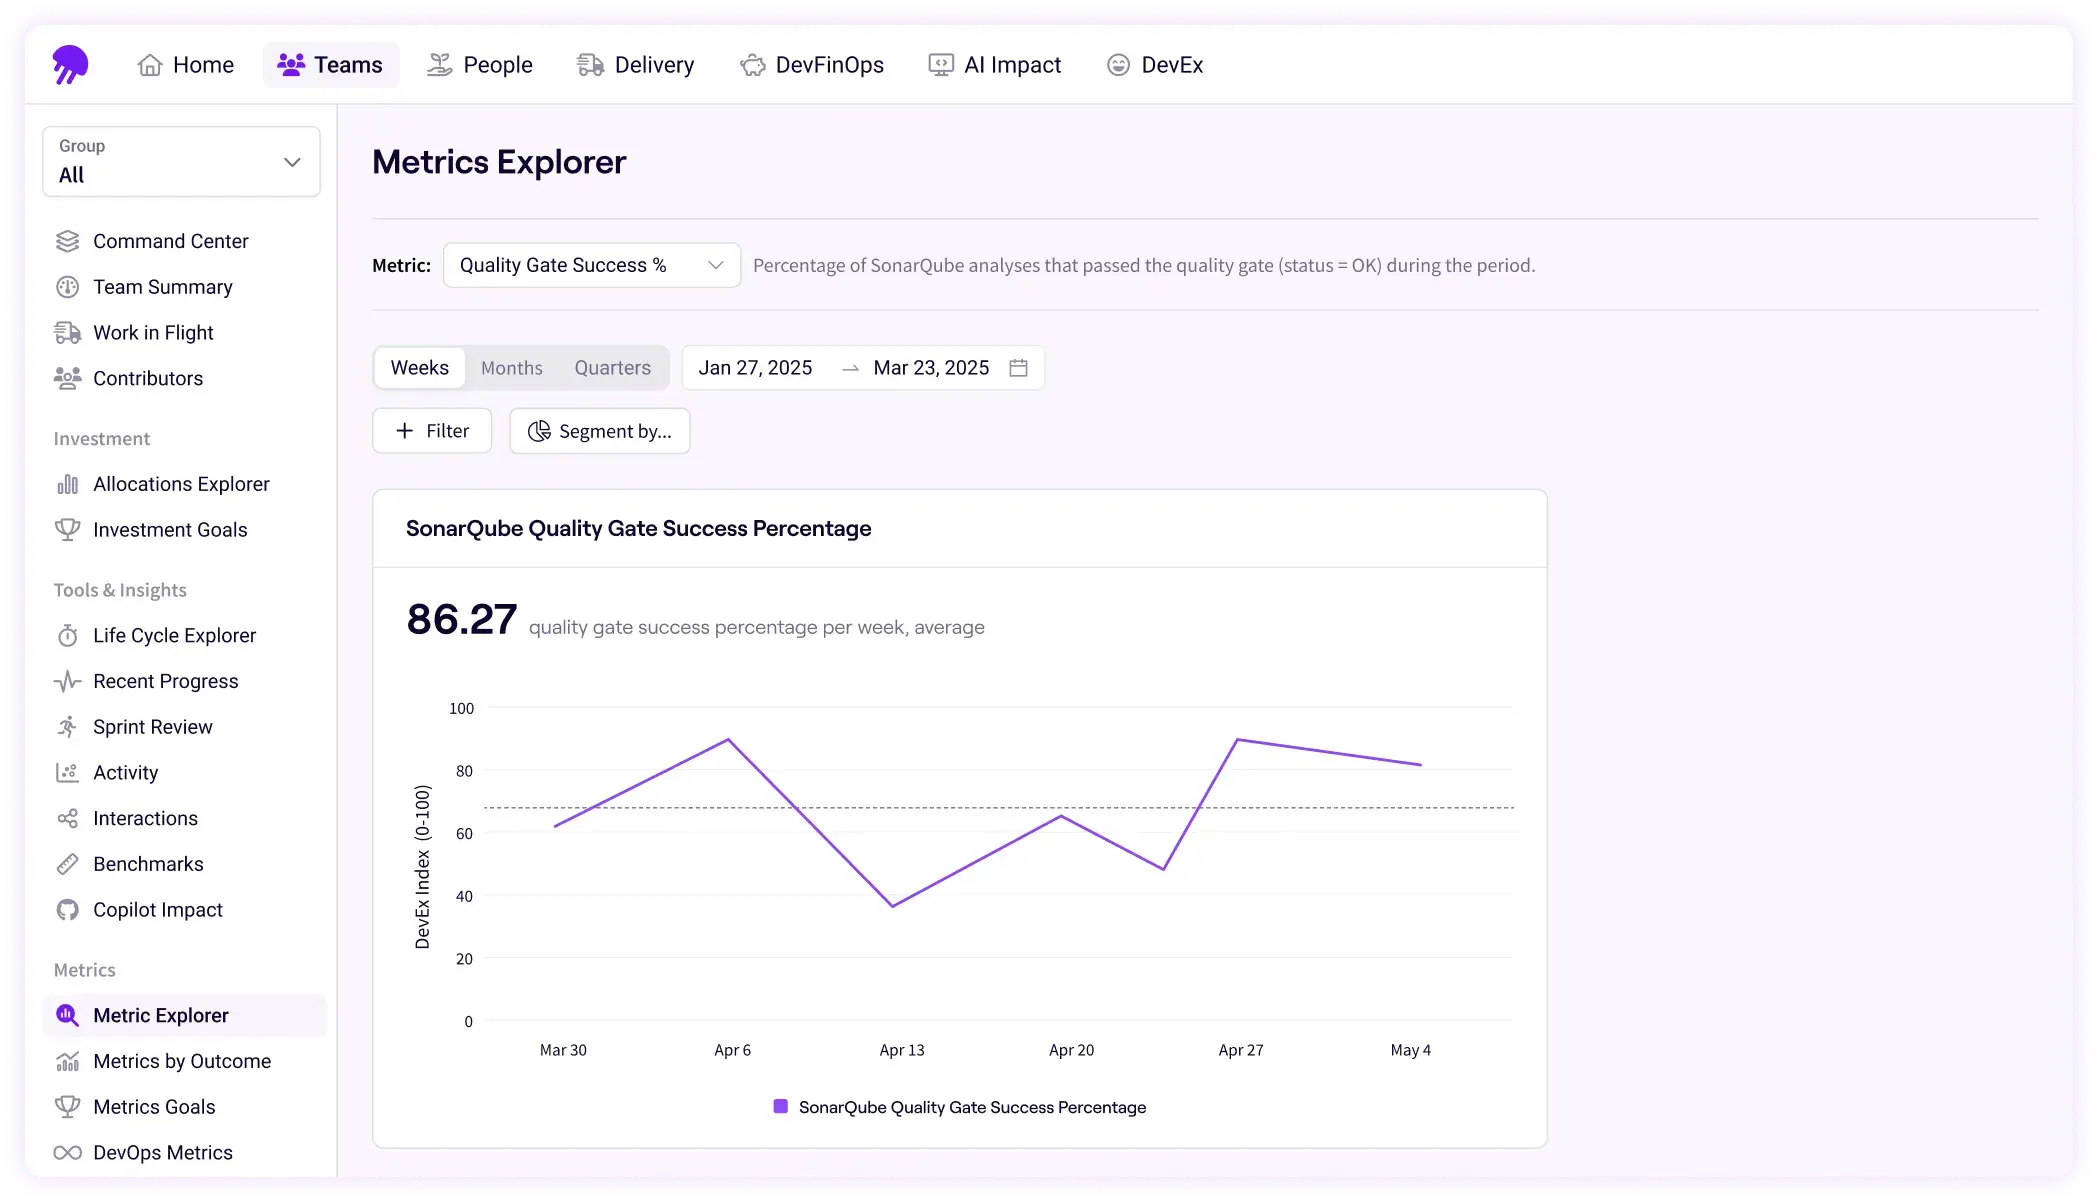Click the Interactions share-nodes icon

pos(67,819)
